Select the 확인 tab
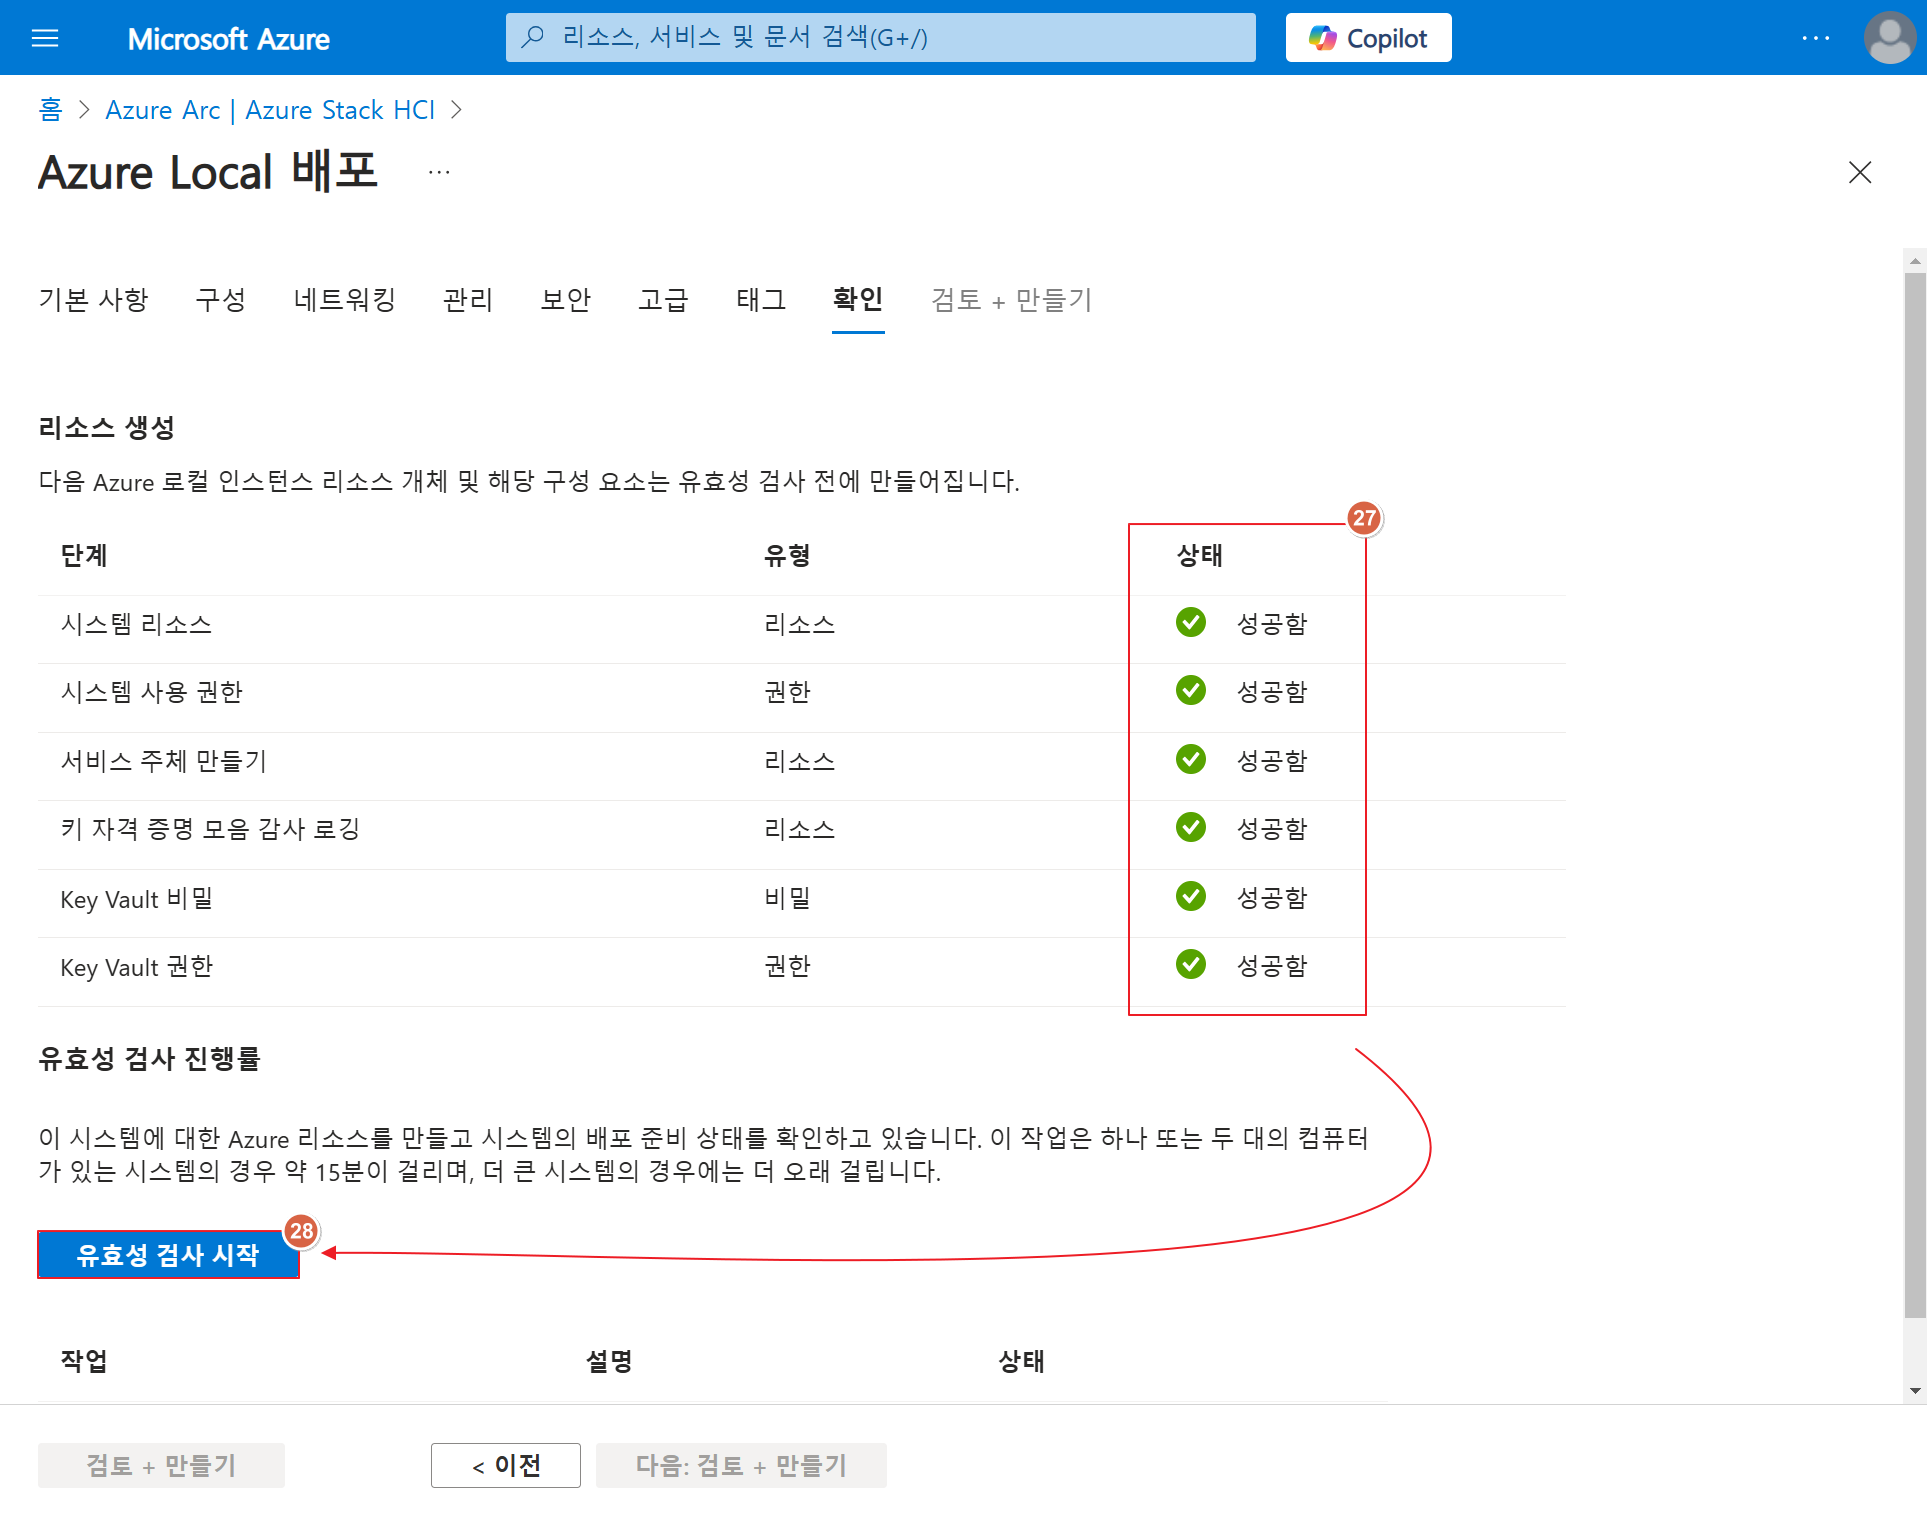Viewport: 1927px width, 1522px height. 858,299
